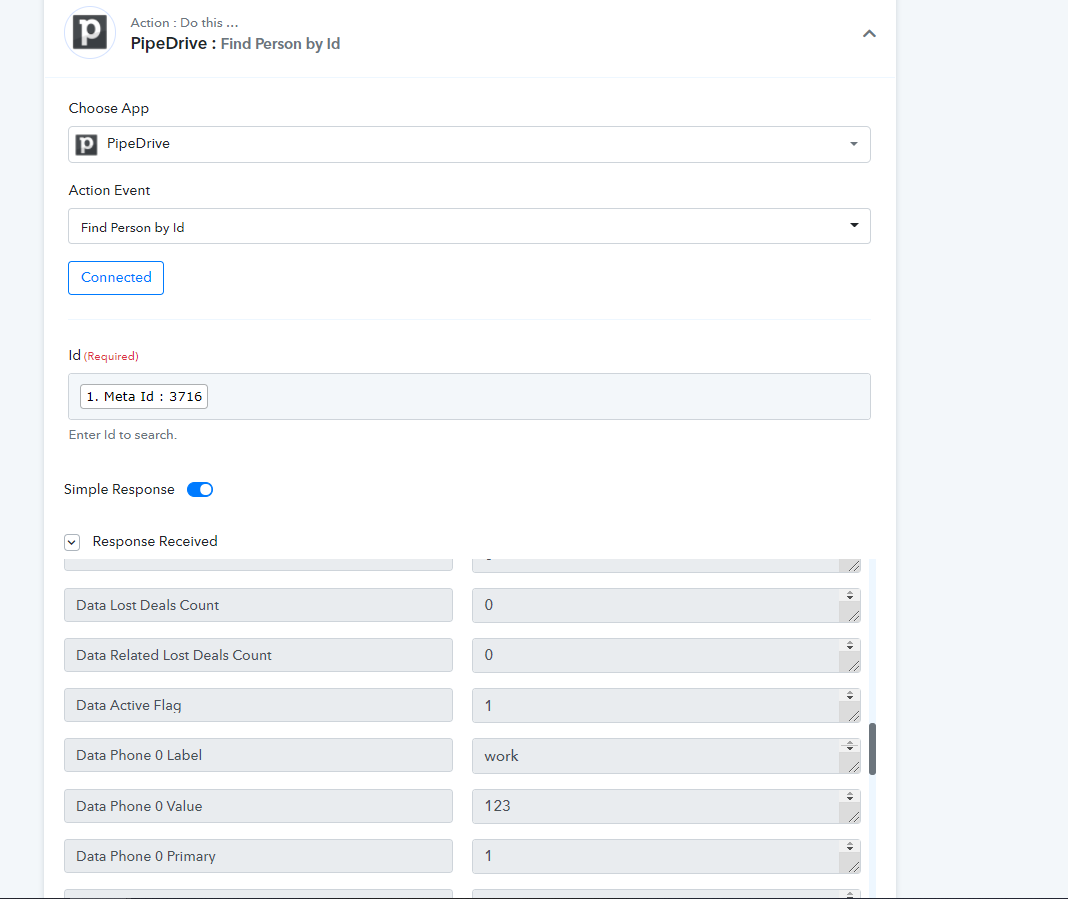
Task: Click the Data Related Lost Deals Count label field
Action: [258, 655]
